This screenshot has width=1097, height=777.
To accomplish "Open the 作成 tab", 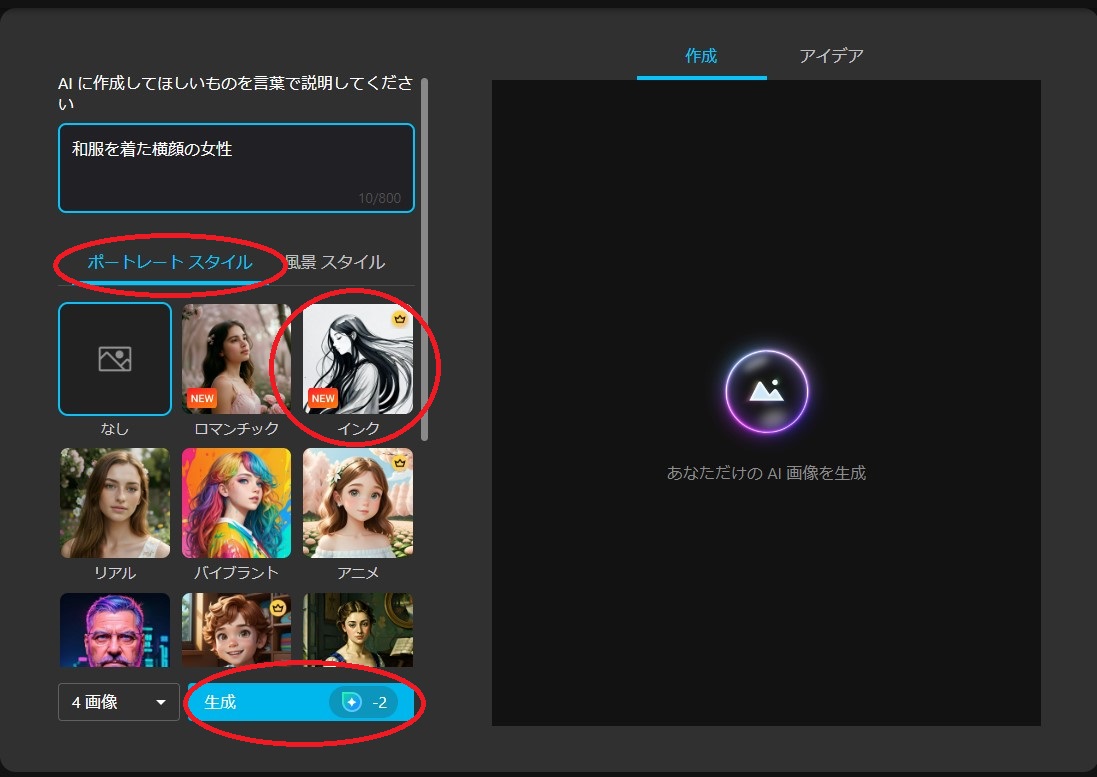I will coord(701,56).
